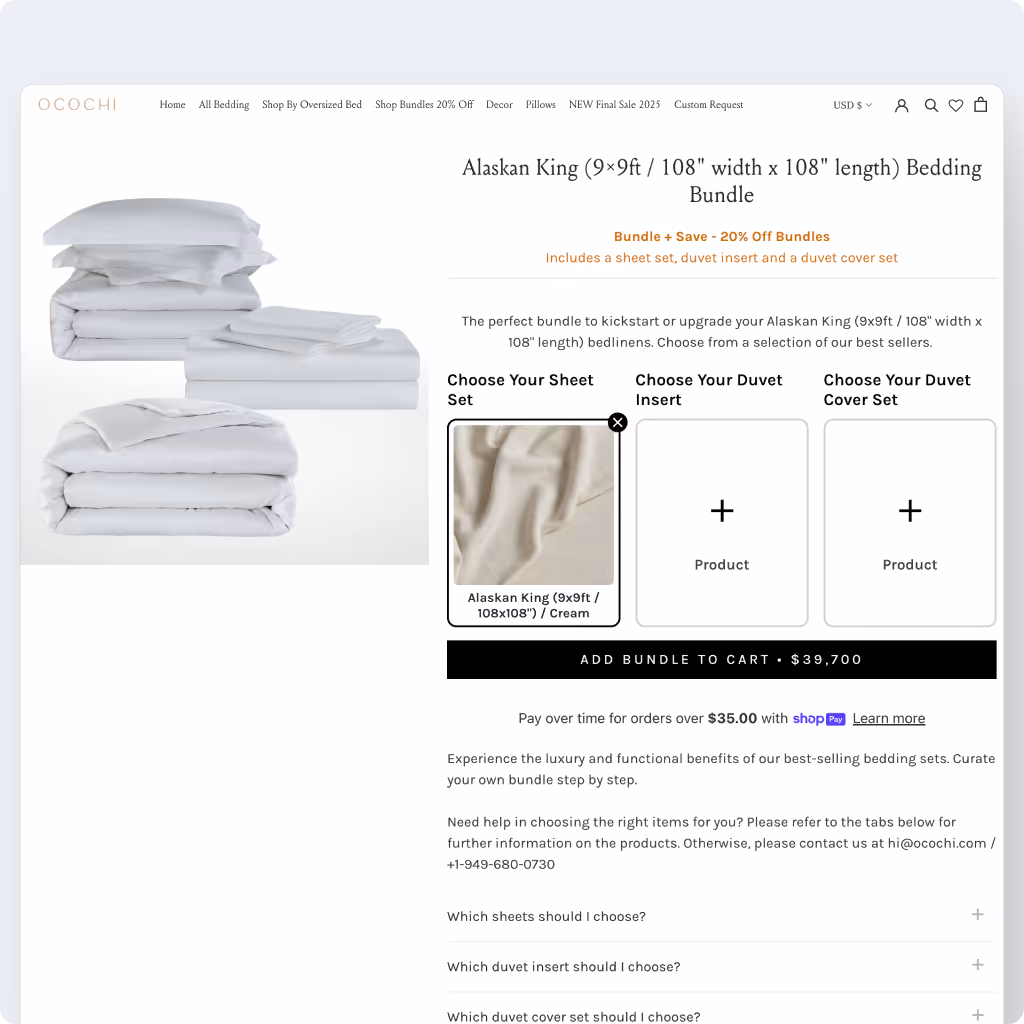Screen dimensions: 1024x1024
Task: Click the search magnifier icon
Action: coord(931,105)
